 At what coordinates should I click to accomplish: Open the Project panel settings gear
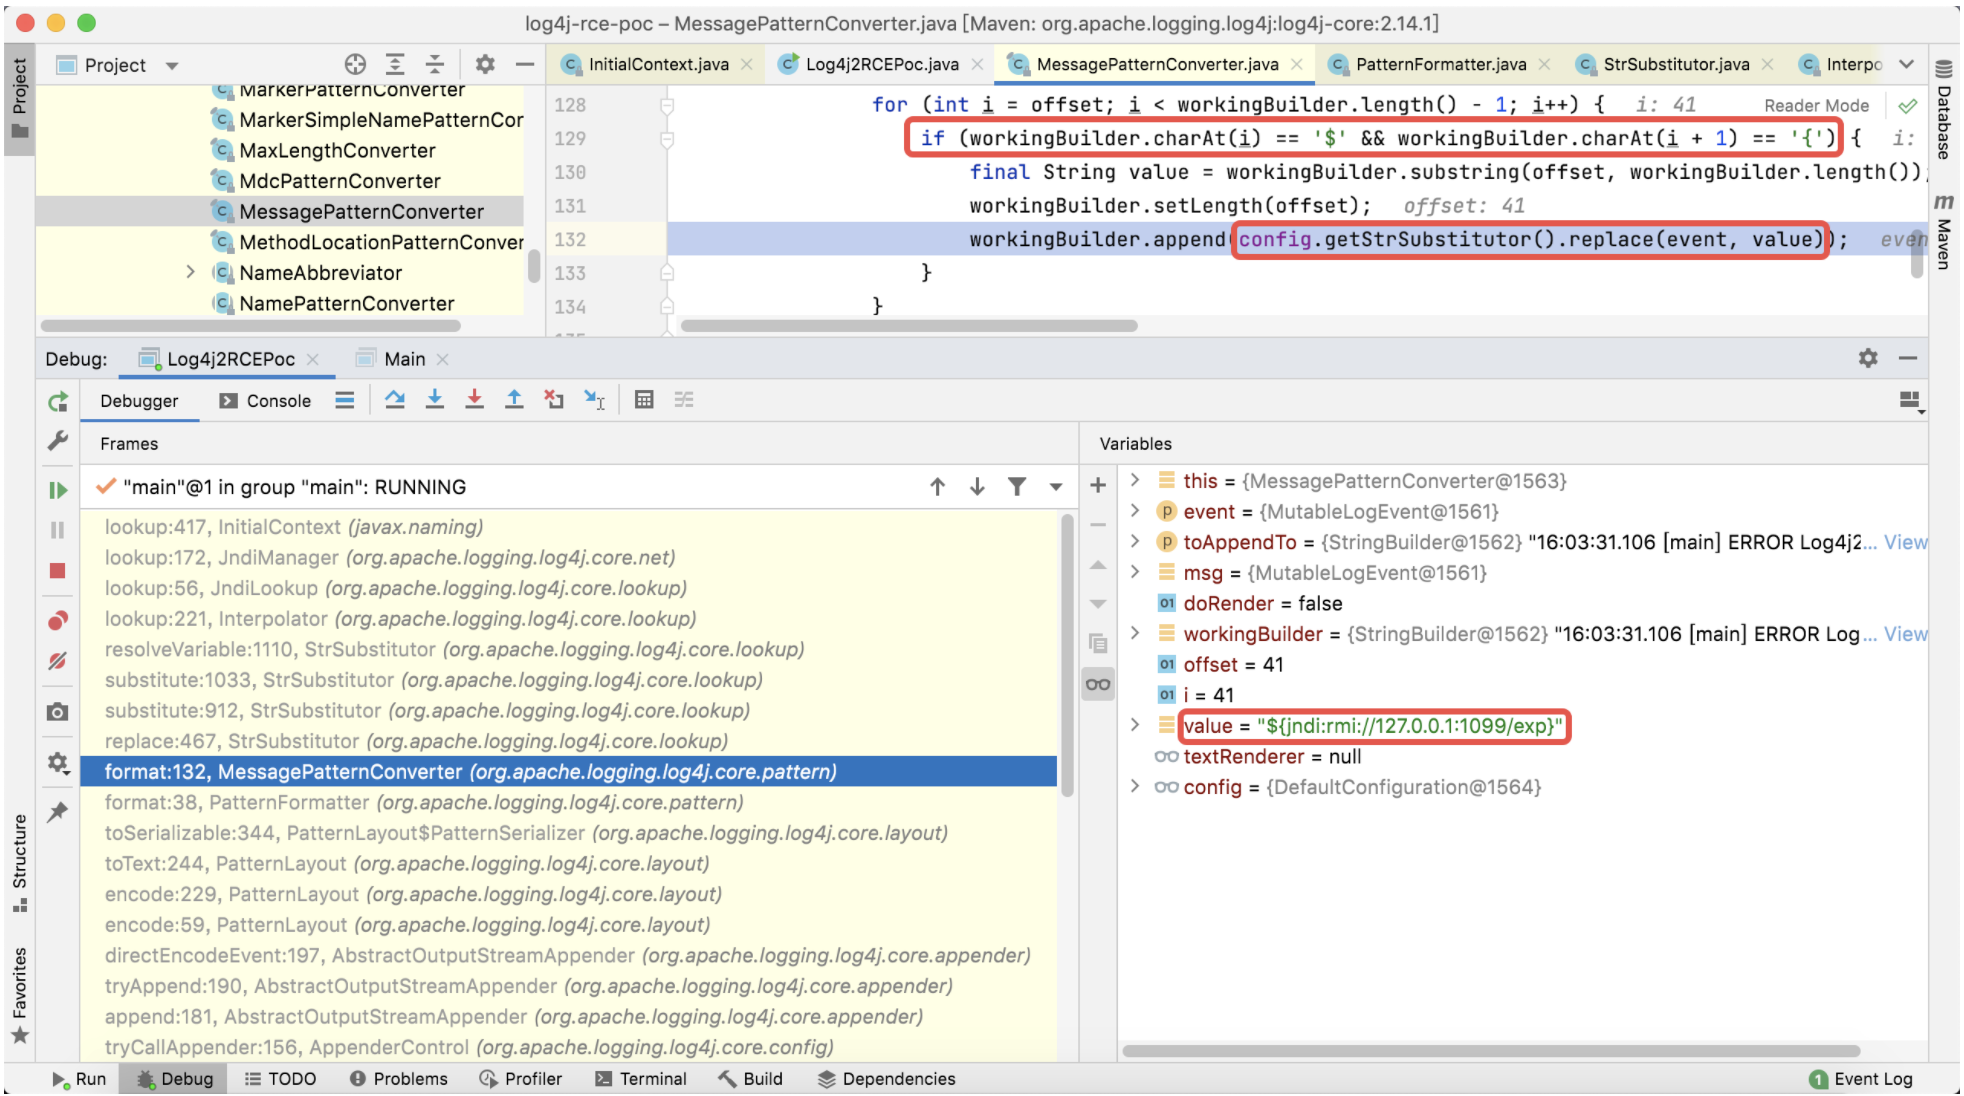tap(485, 64)
